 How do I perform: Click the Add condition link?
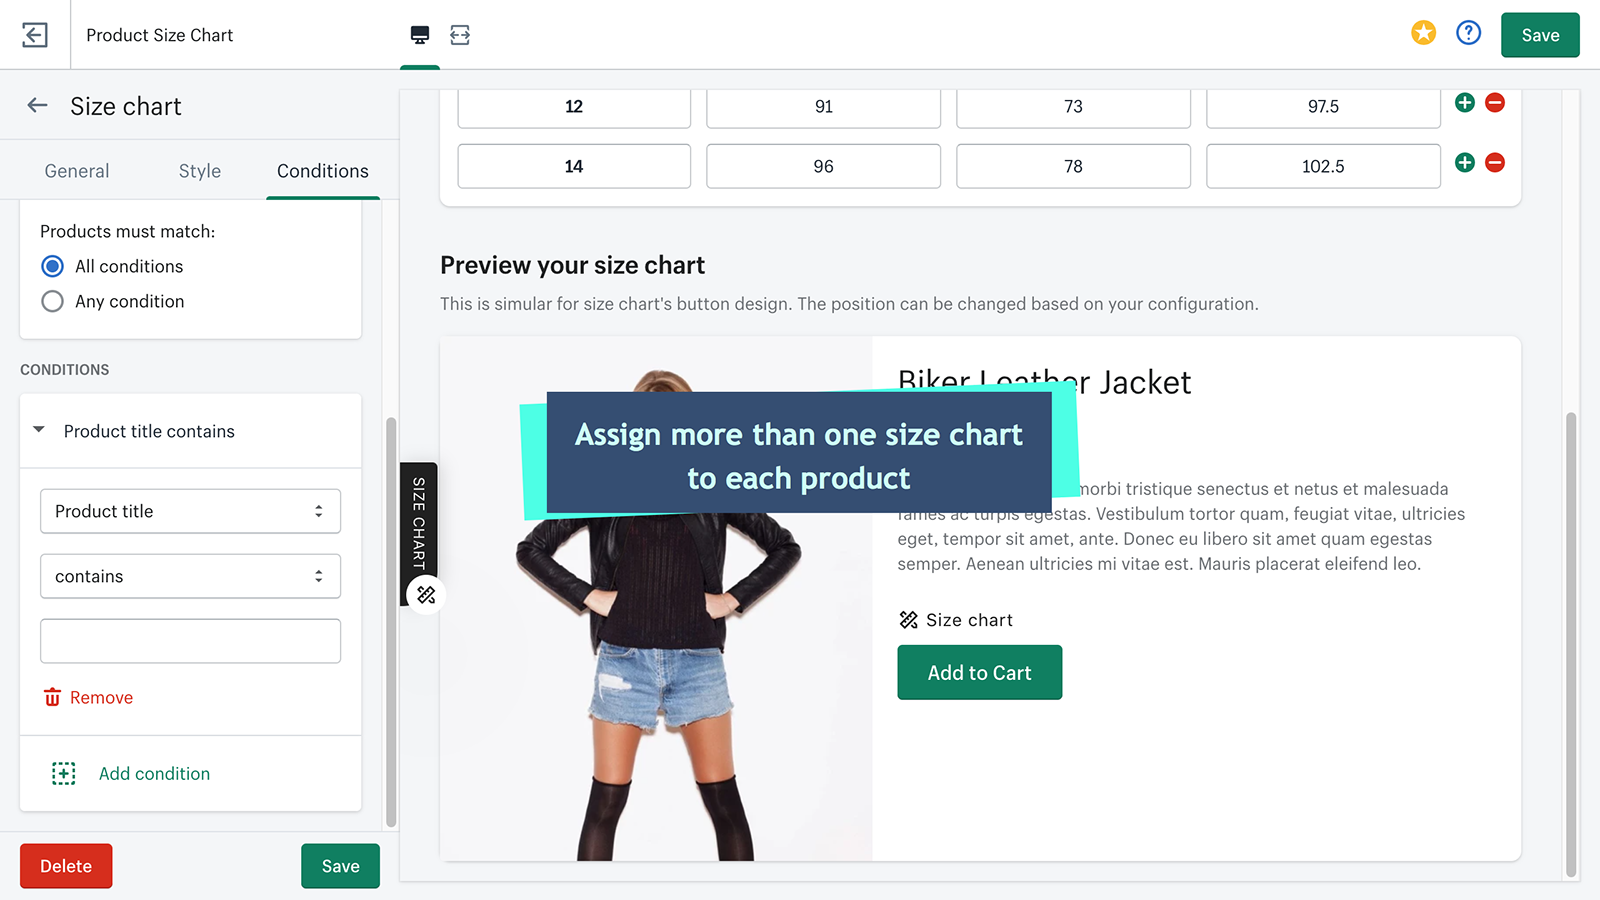tap(154, 773)
